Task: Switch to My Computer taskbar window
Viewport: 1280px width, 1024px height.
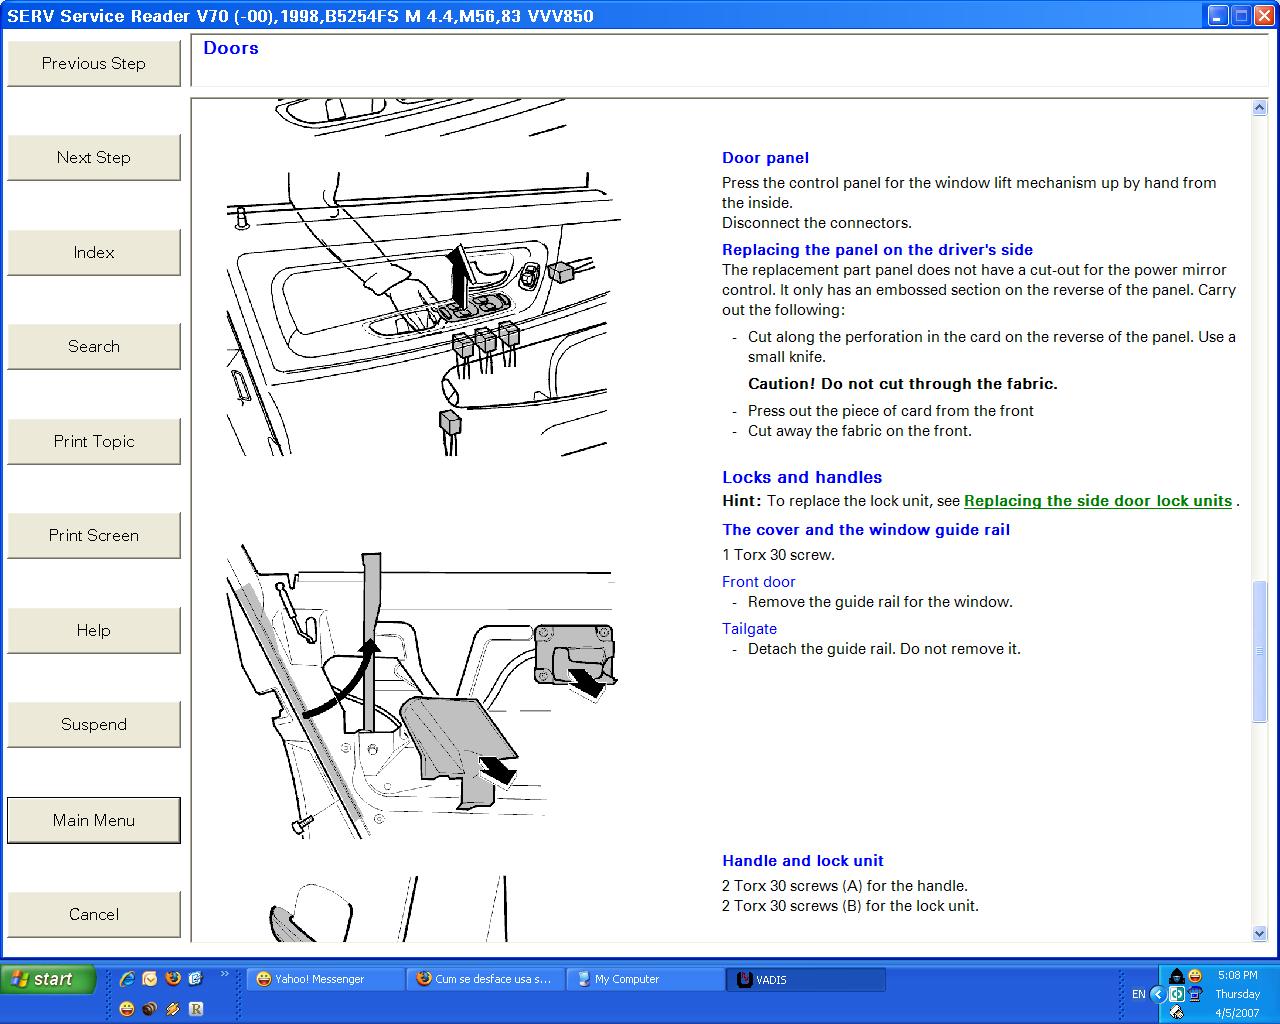Action: pos(646,979)
